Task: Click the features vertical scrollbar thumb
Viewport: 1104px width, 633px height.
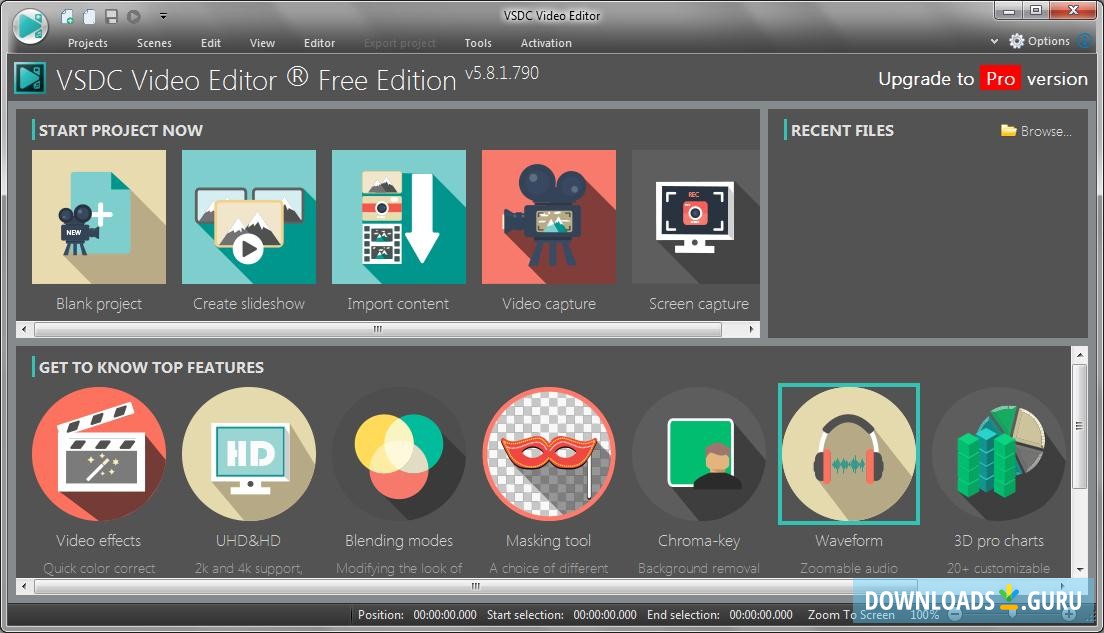Action: (x=1079, y=425)
